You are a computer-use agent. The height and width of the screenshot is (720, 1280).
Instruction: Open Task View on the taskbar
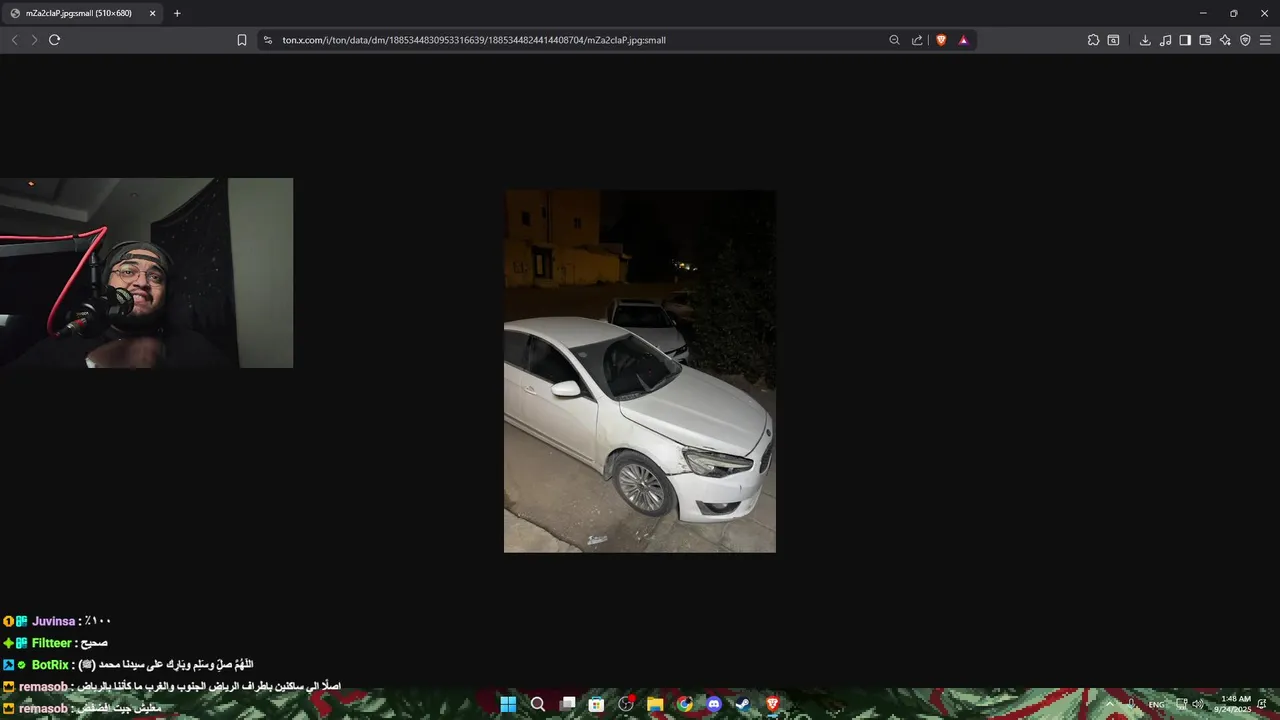click(567, 704)
